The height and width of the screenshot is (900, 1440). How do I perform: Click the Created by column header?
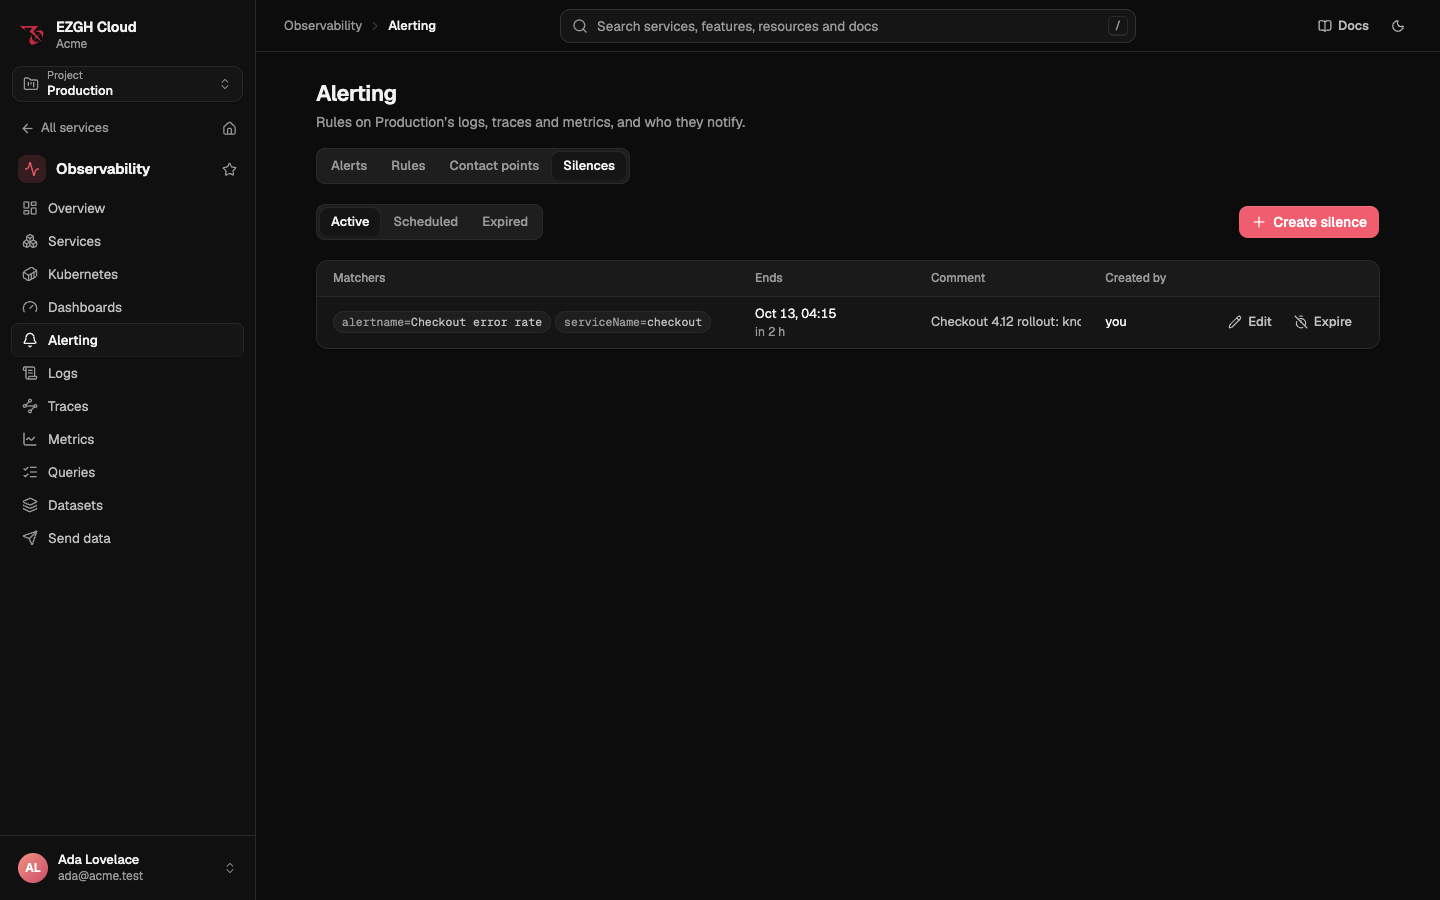click(1135, 278)
